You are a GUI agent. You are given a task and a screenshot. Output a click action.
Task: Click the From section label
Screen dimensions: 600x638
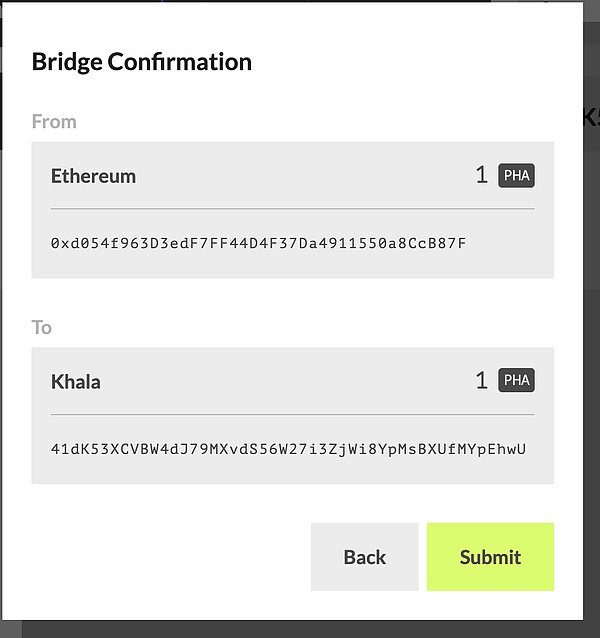pos(54,121)
